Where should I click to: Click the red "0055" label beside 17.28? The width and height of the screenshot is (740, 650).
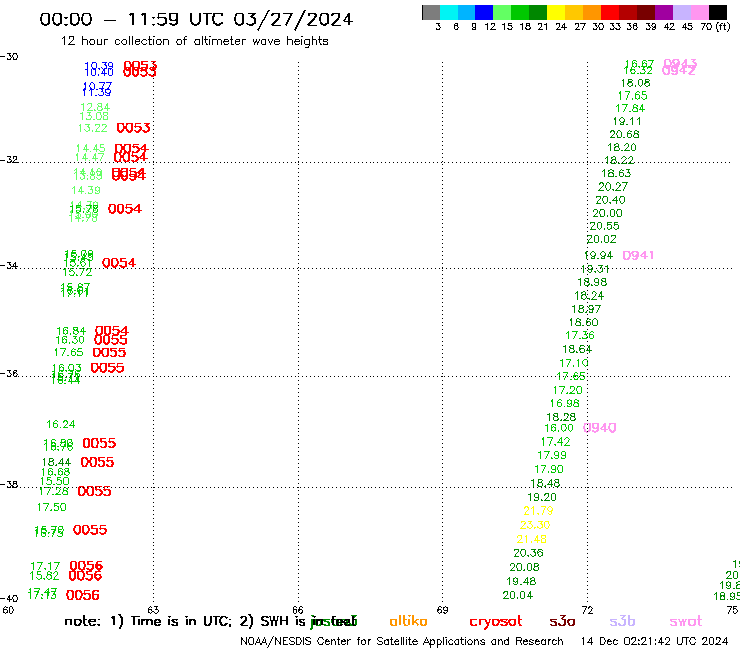[94, 491]
